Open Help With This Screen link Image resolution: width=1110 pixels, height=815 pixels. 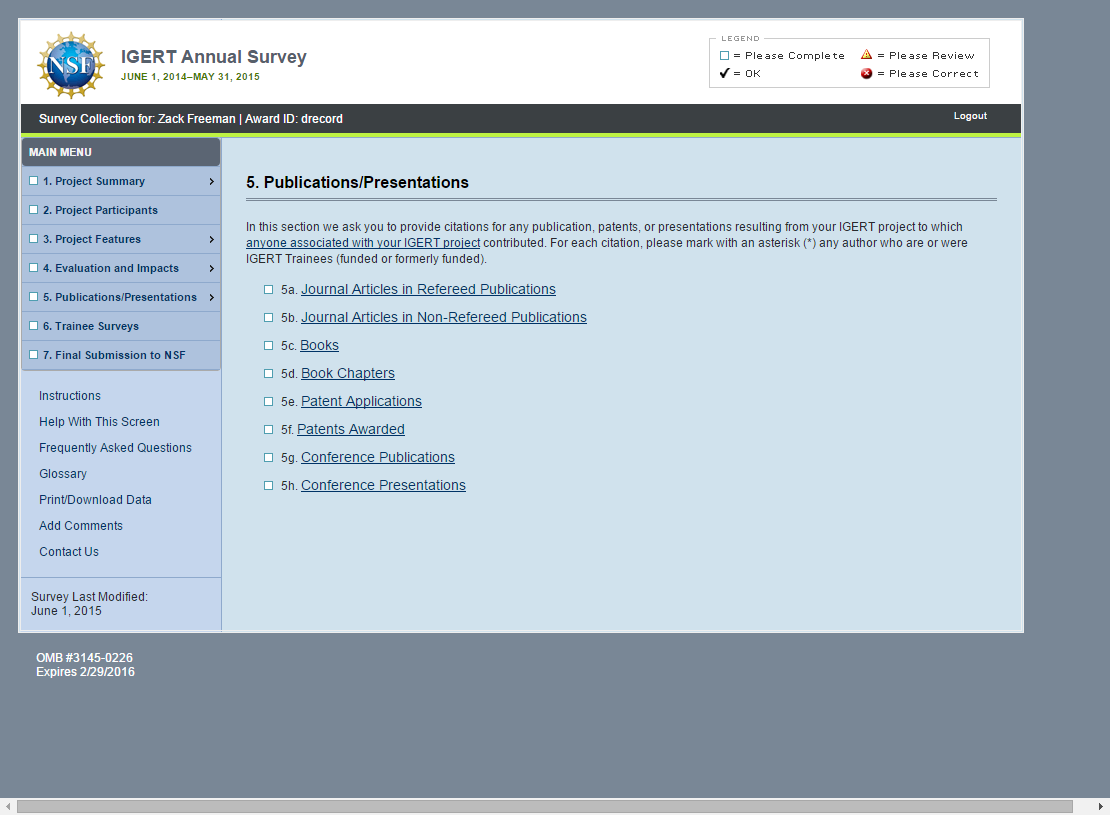point(99,422)
